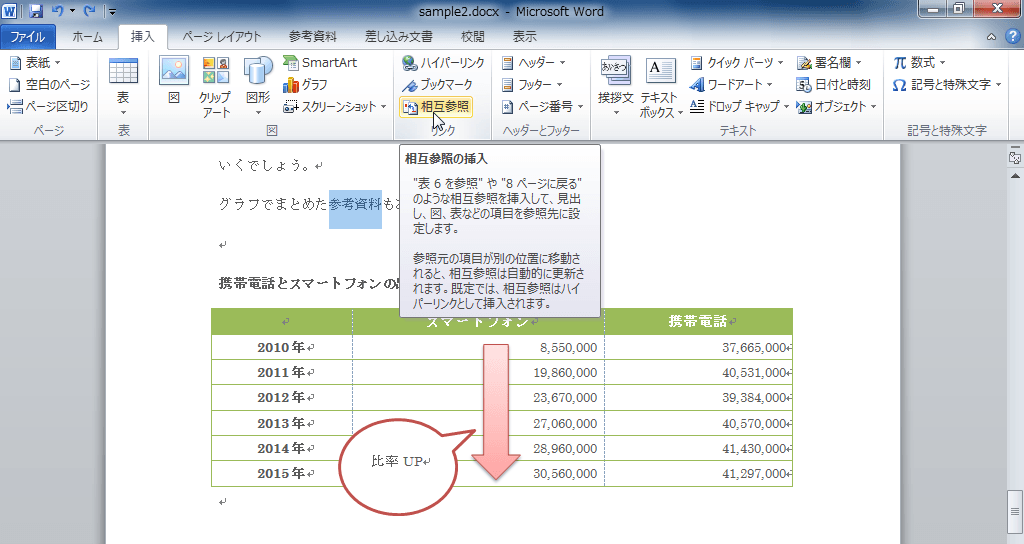
Task: Click the 相互参照 button
Action: pos(436,106)
